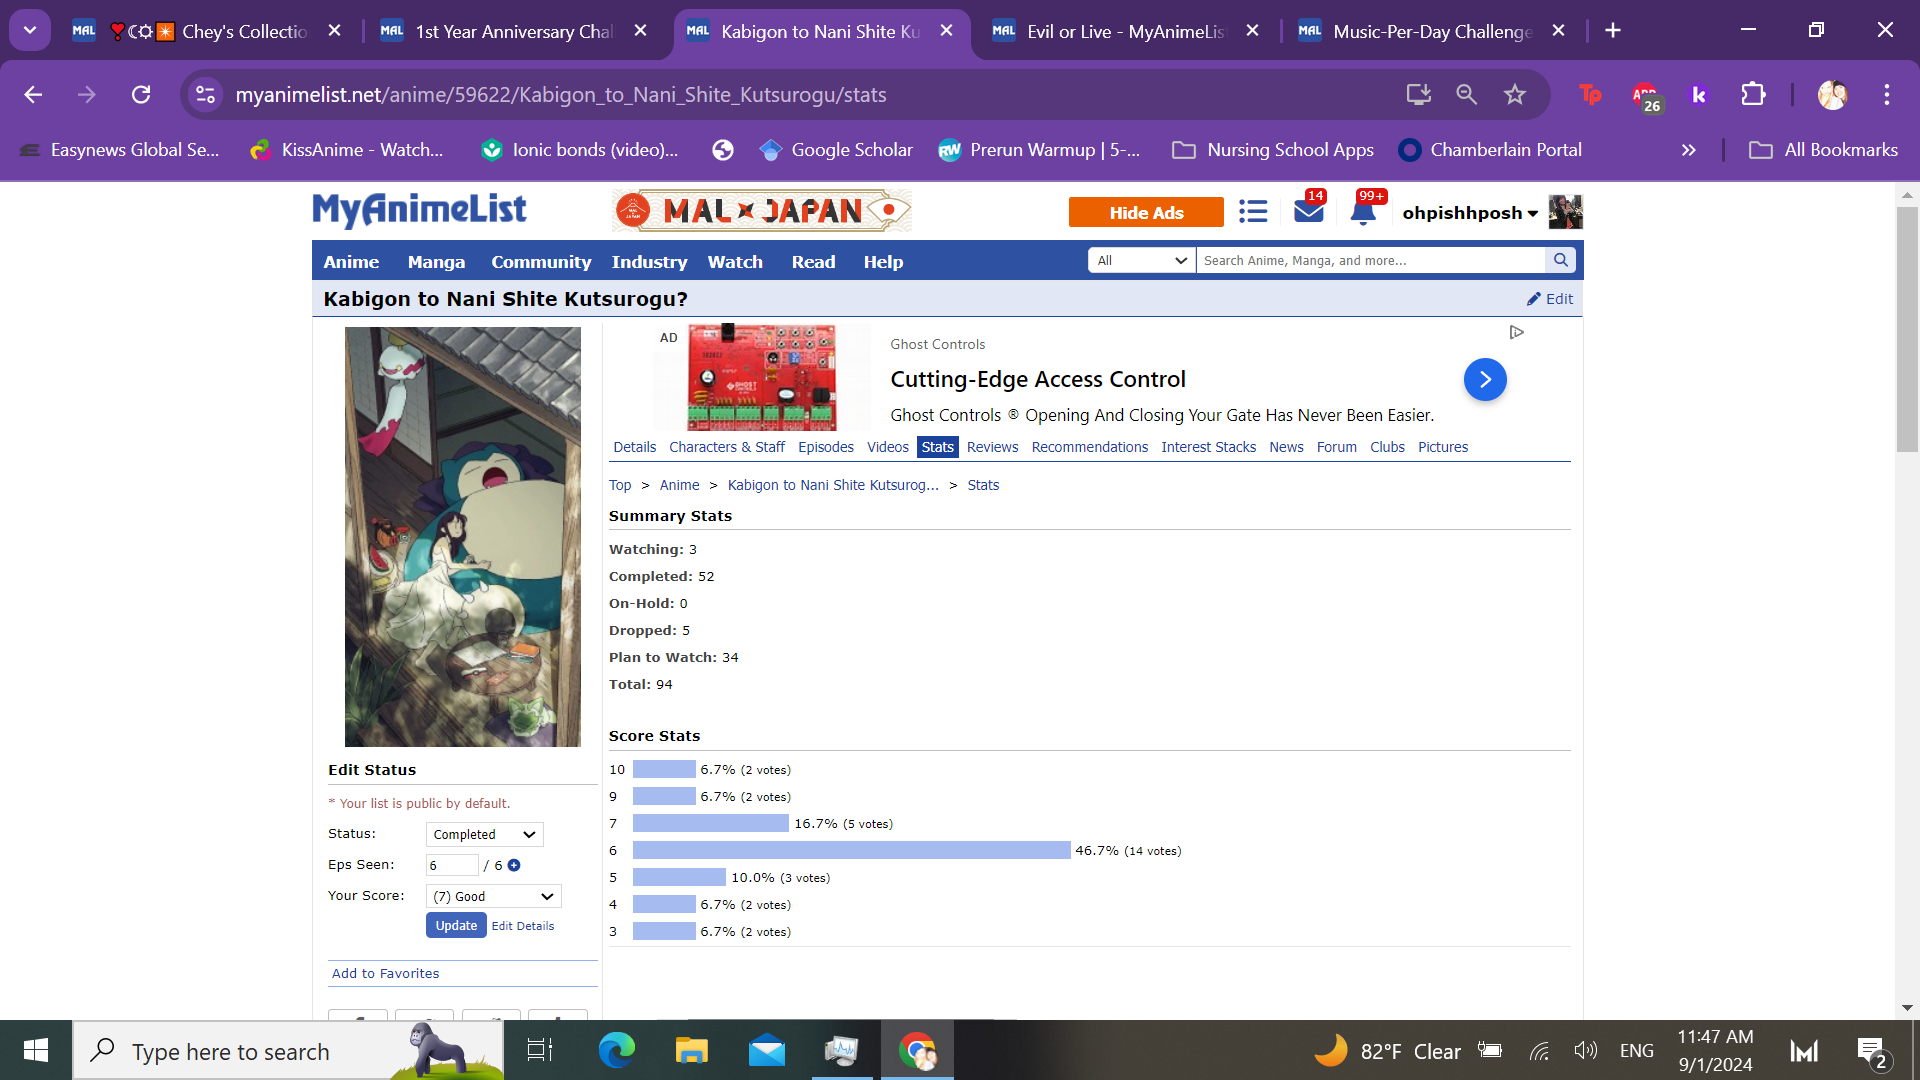Click Add to Favorites link

click(385, 973)
